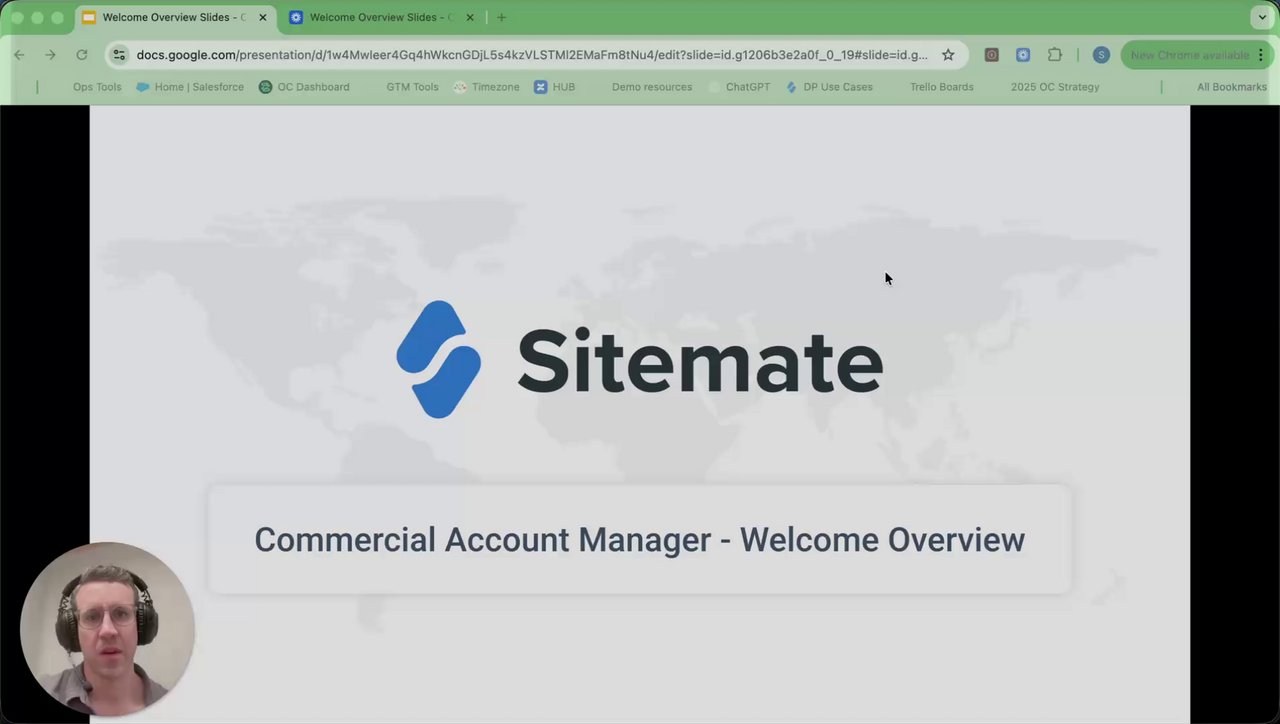This screenshot has width=1280, height=724.
Task: Close the second Welcome Overview Slides tab
Action: coord(470,17)
